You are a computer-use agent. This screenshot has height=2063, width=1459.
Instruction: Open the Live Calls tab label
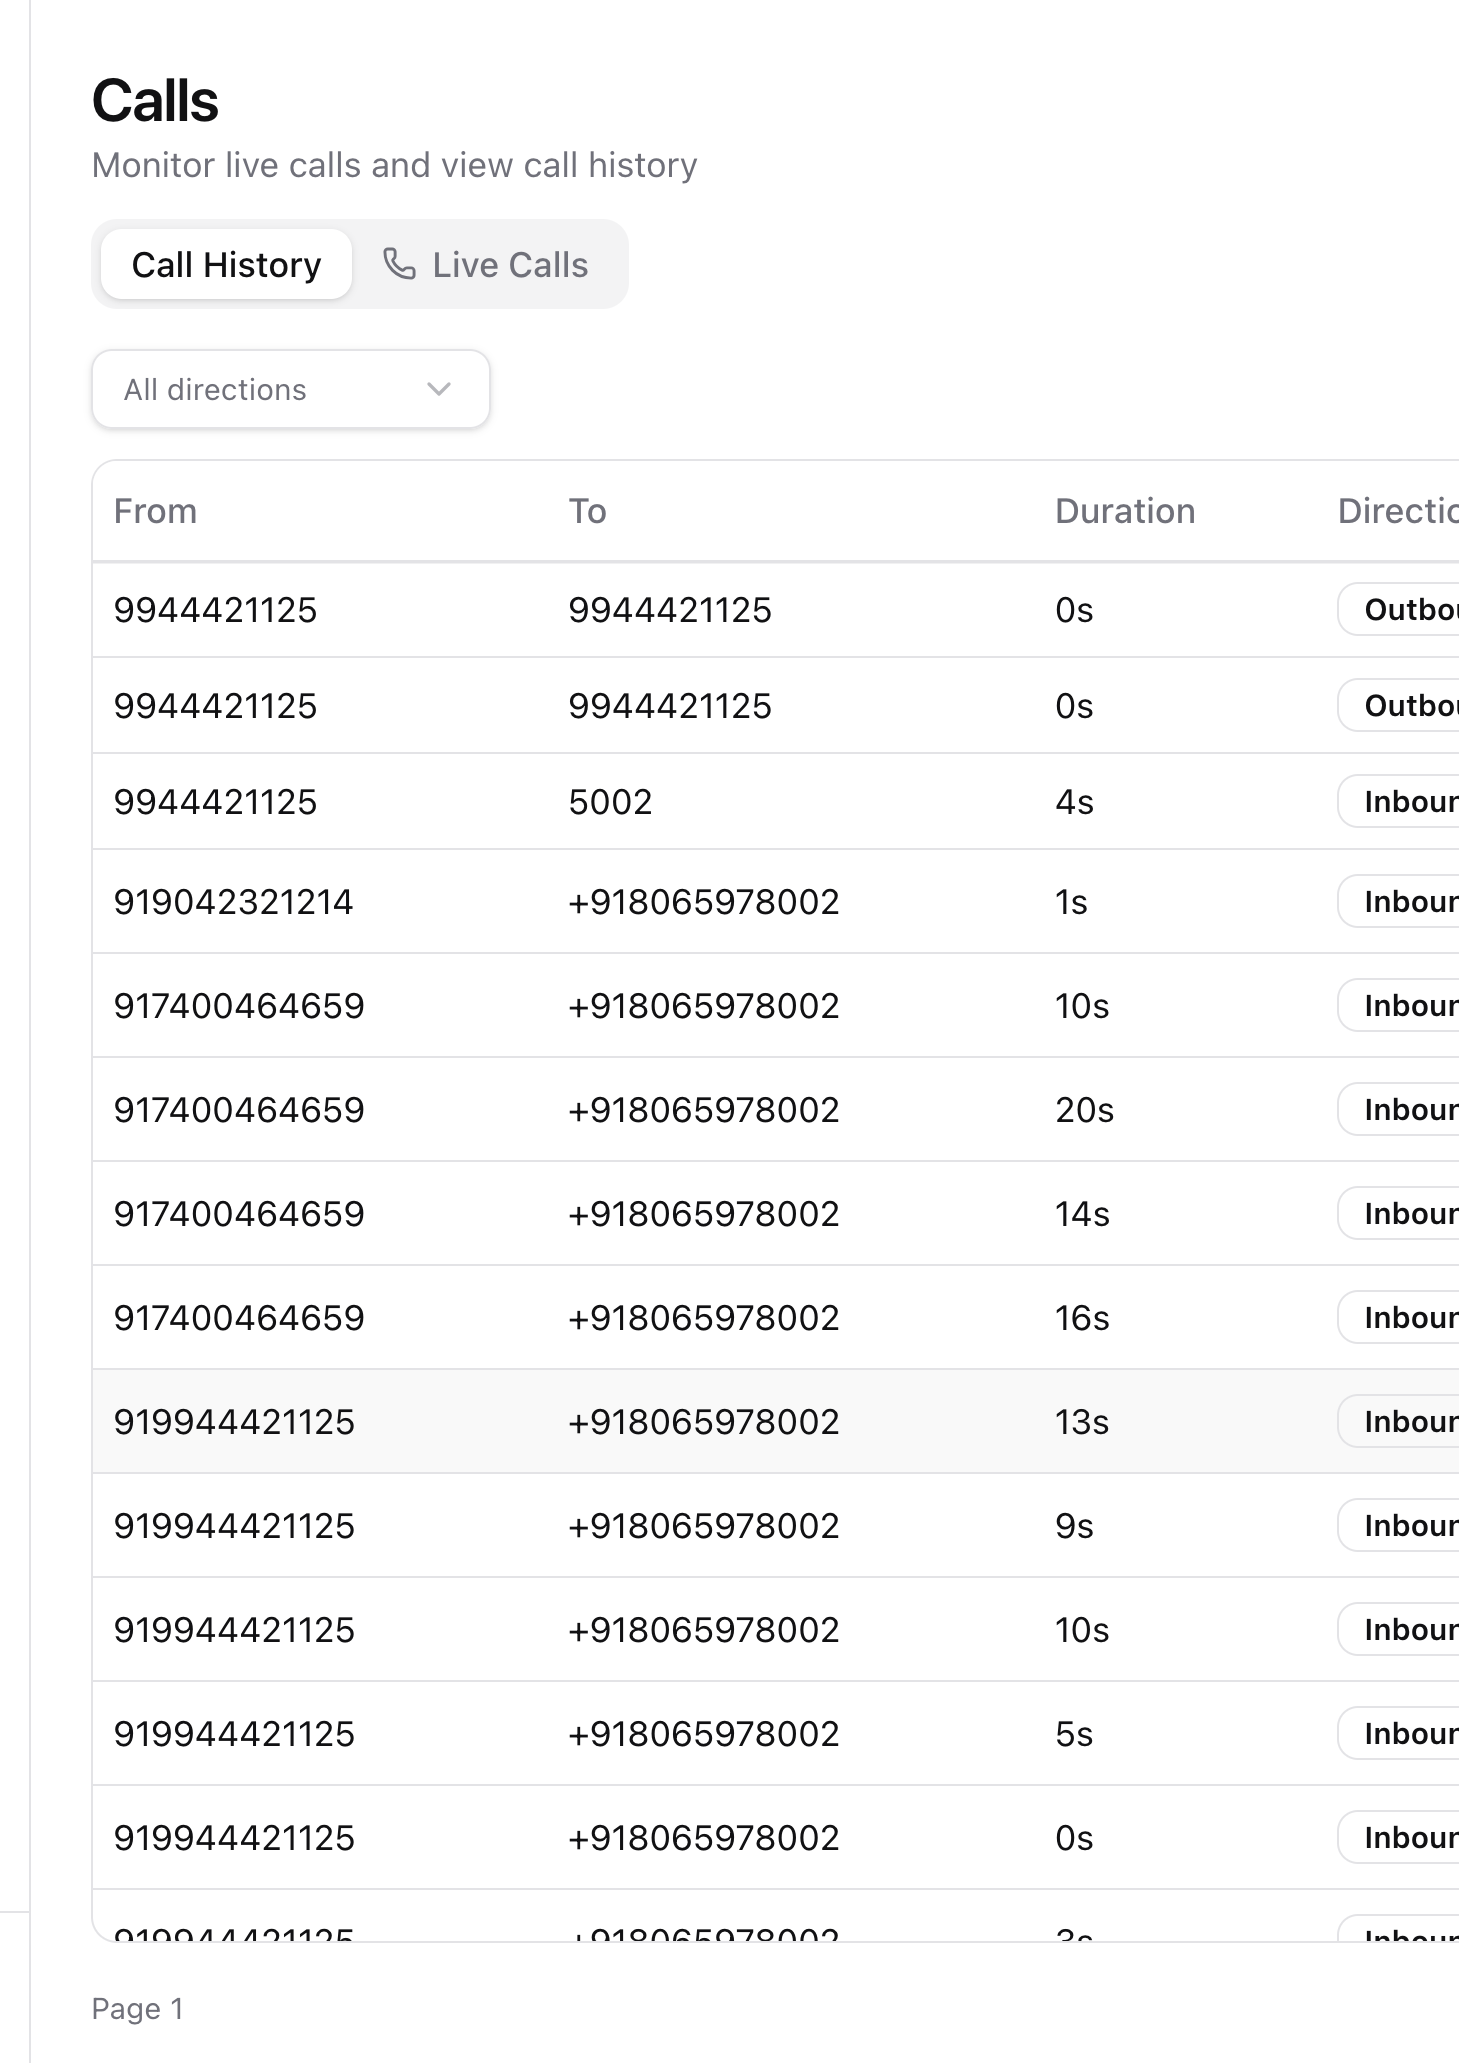[509, 264]
